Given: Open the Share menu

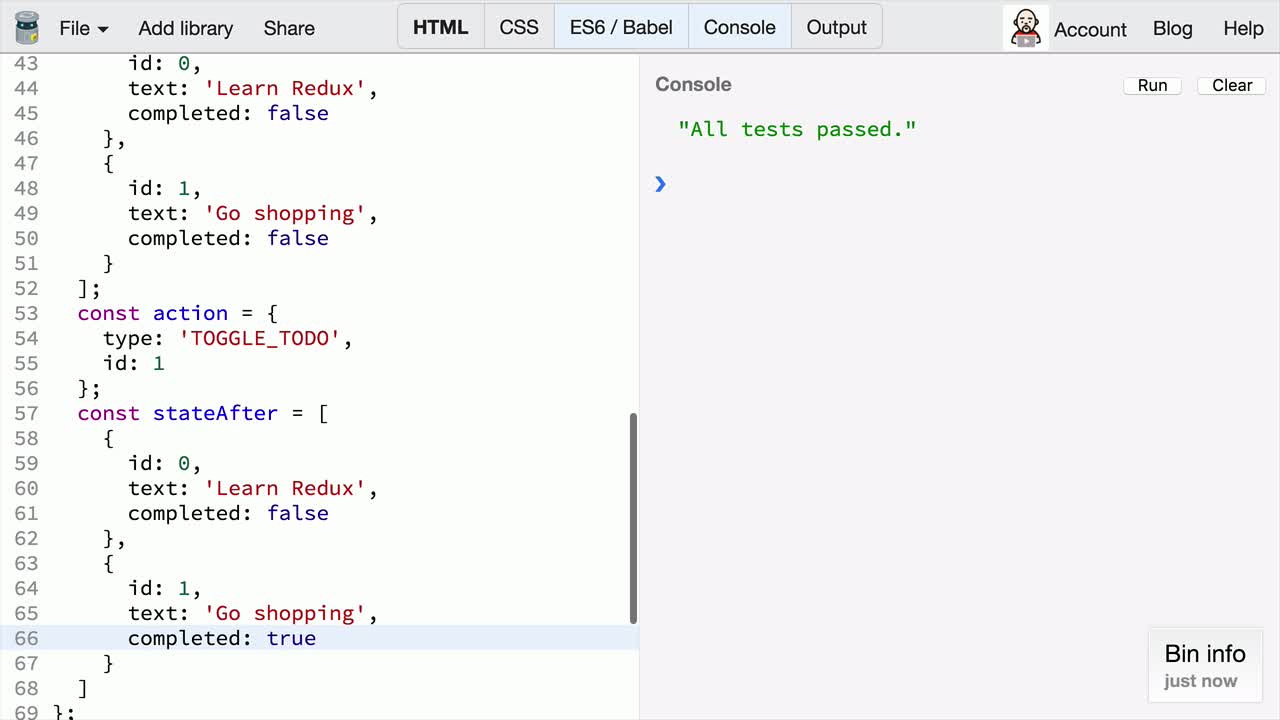Looking at the screenshot, I should click(289, 28).
